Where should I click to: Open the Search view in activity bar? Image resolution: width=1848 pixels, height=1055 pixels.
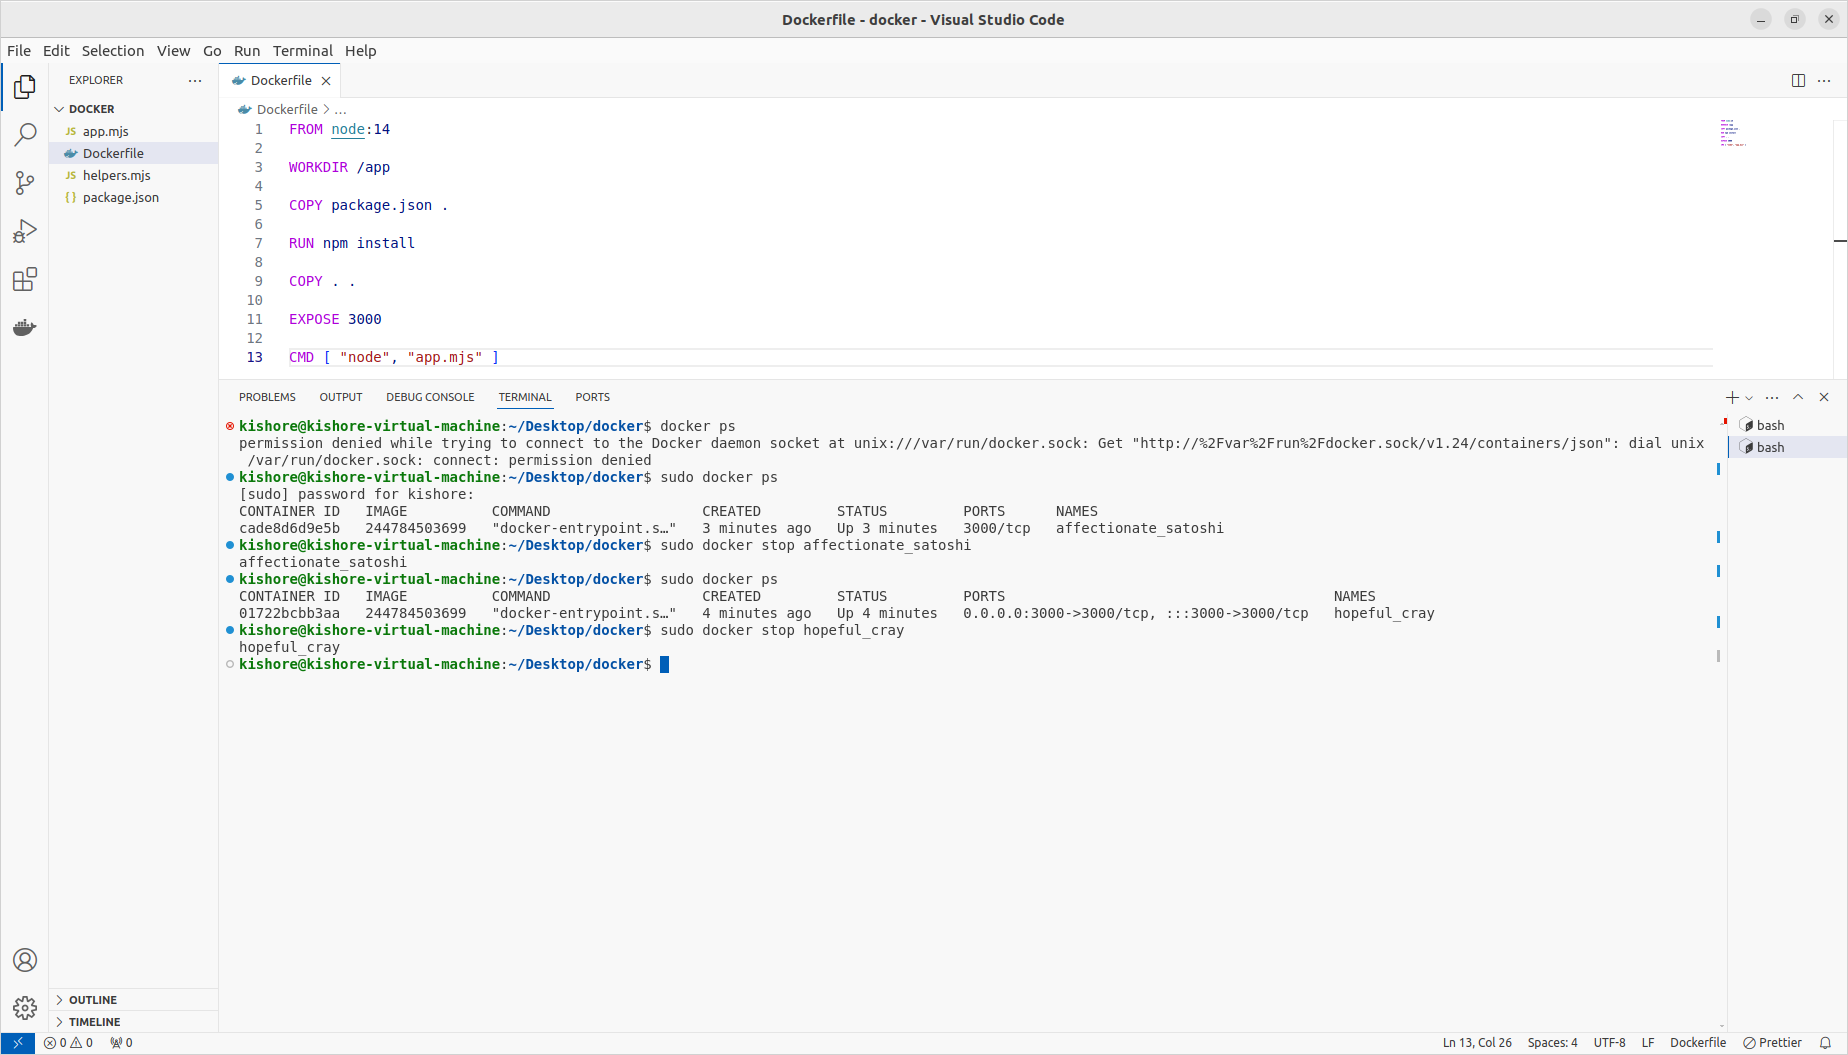(25, 134)
